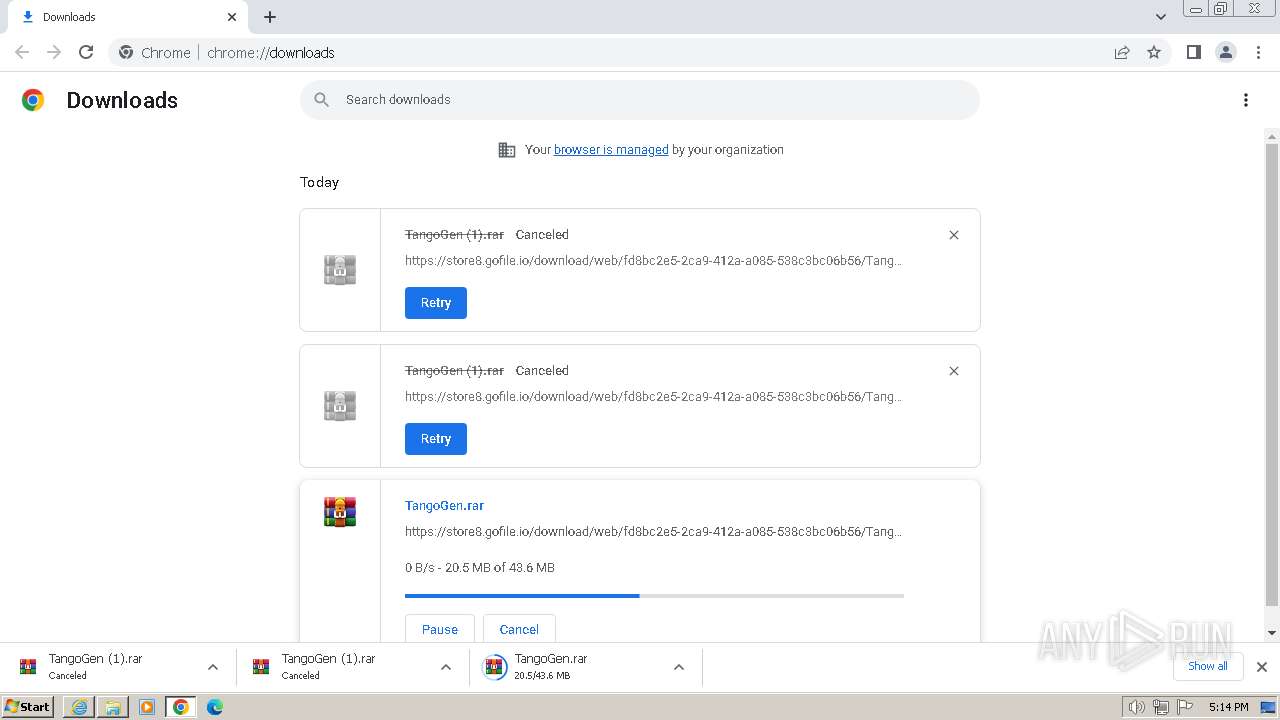The image size is (1280, 720).
Task: Click the browser back arrow
Action: [x=22, y=52]
